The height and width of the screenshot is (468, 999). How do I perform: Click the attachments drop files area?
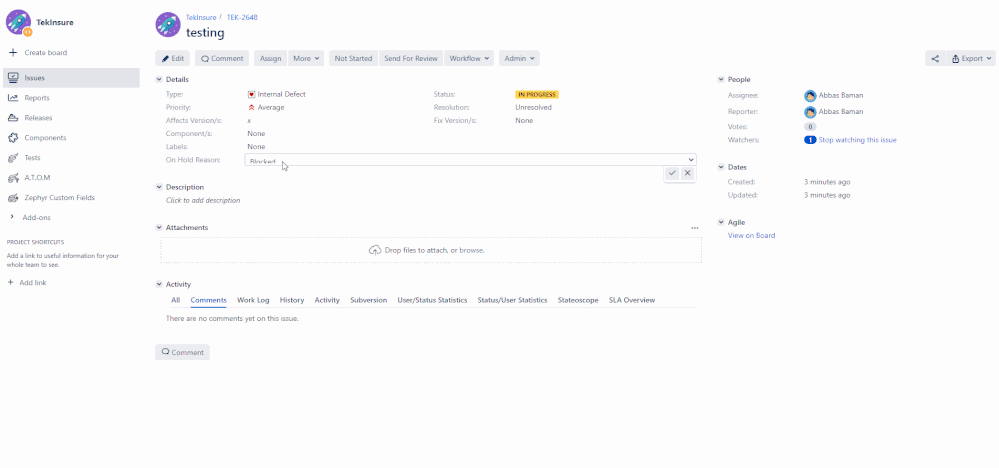431,250
